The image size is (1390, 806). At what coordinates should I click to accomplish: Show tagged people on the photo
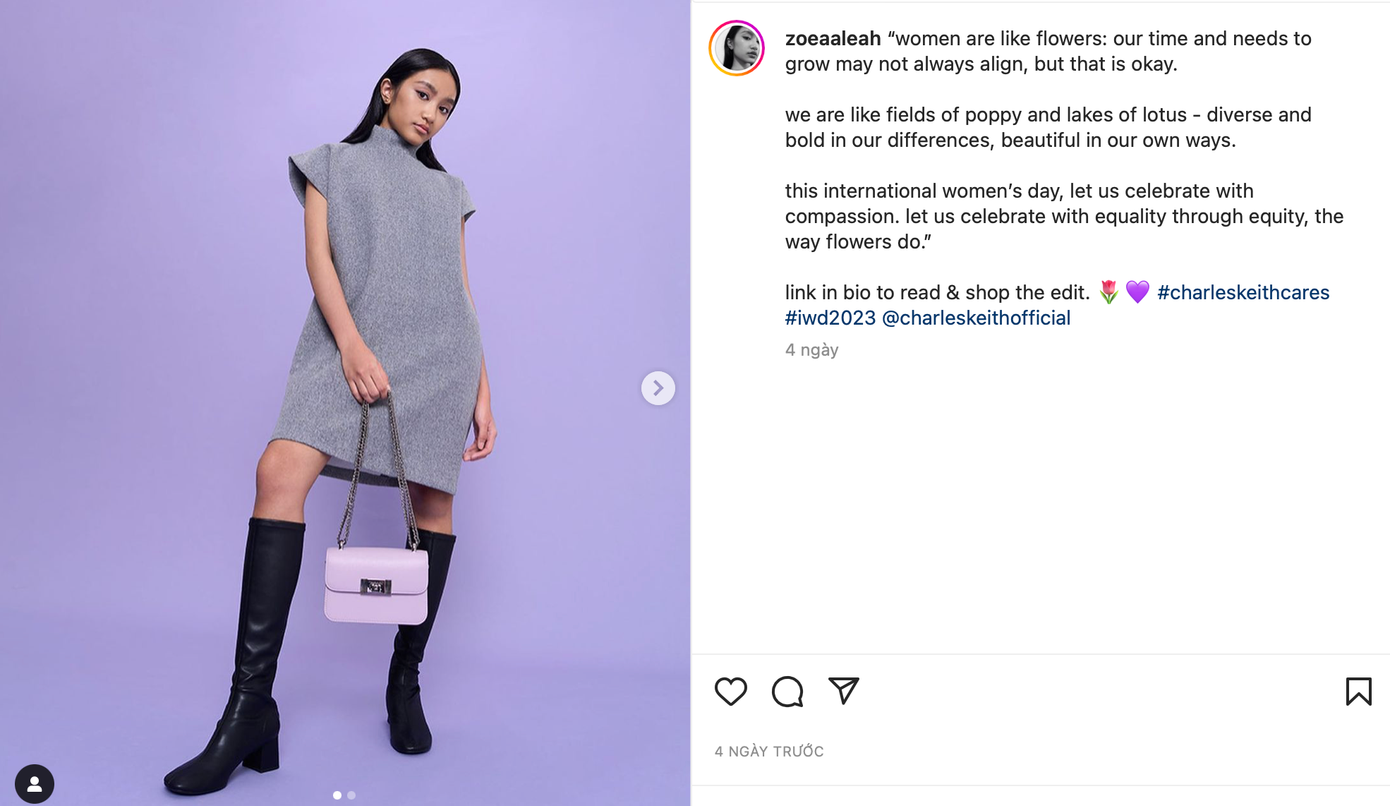34,784
